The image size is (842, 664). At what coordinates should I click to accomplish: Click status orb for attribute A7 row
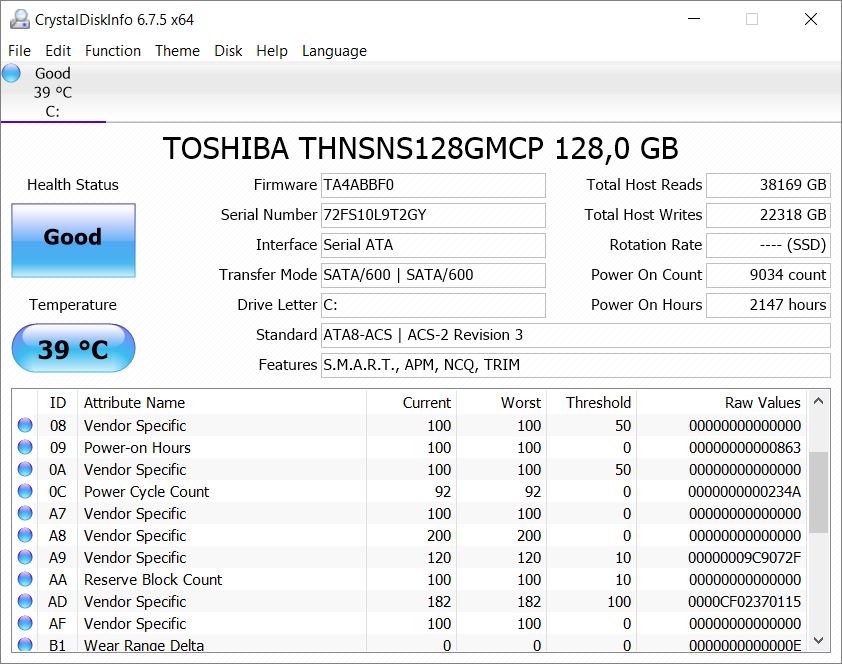[25, 513]
